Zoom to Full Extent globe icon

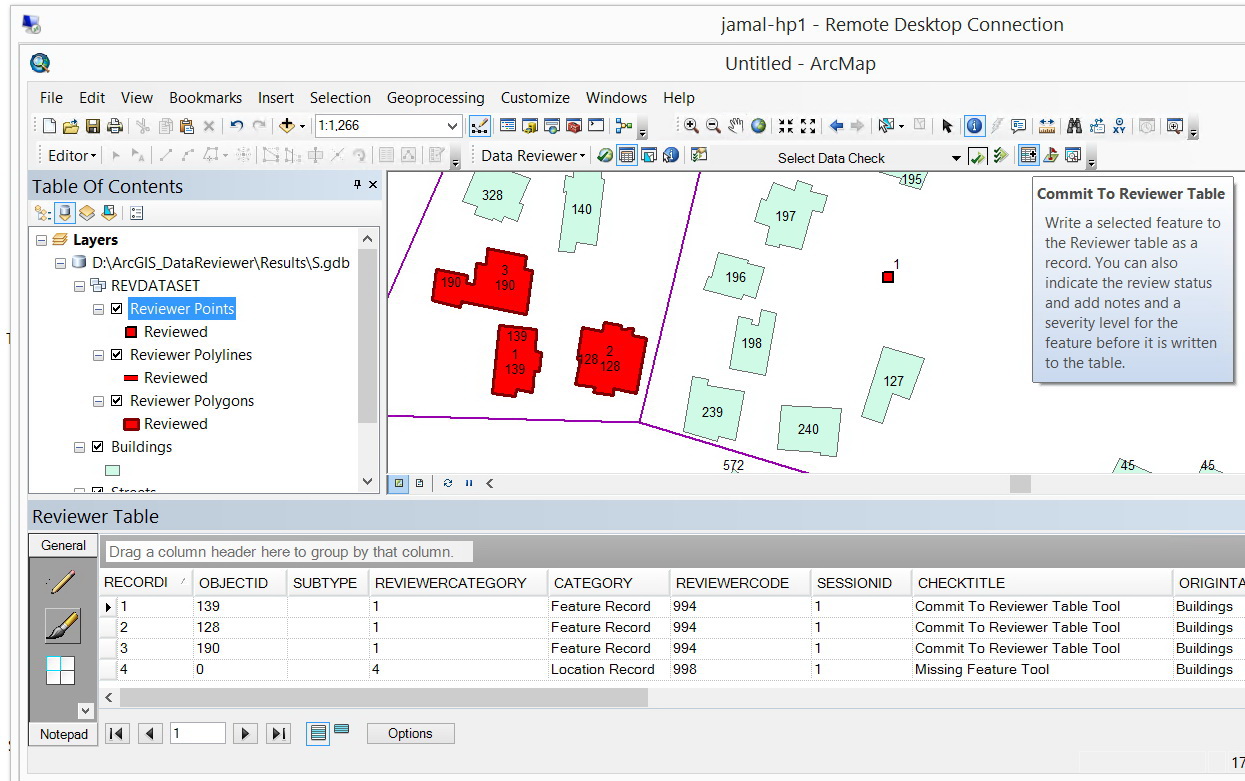pyautogui.click(x=758, y=126)
